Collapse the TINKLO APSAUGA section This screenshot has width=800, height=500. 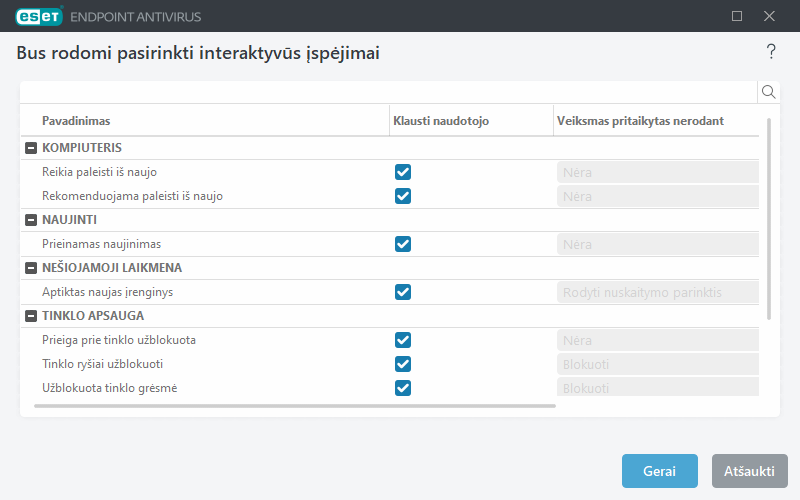(x=31, y=316)
